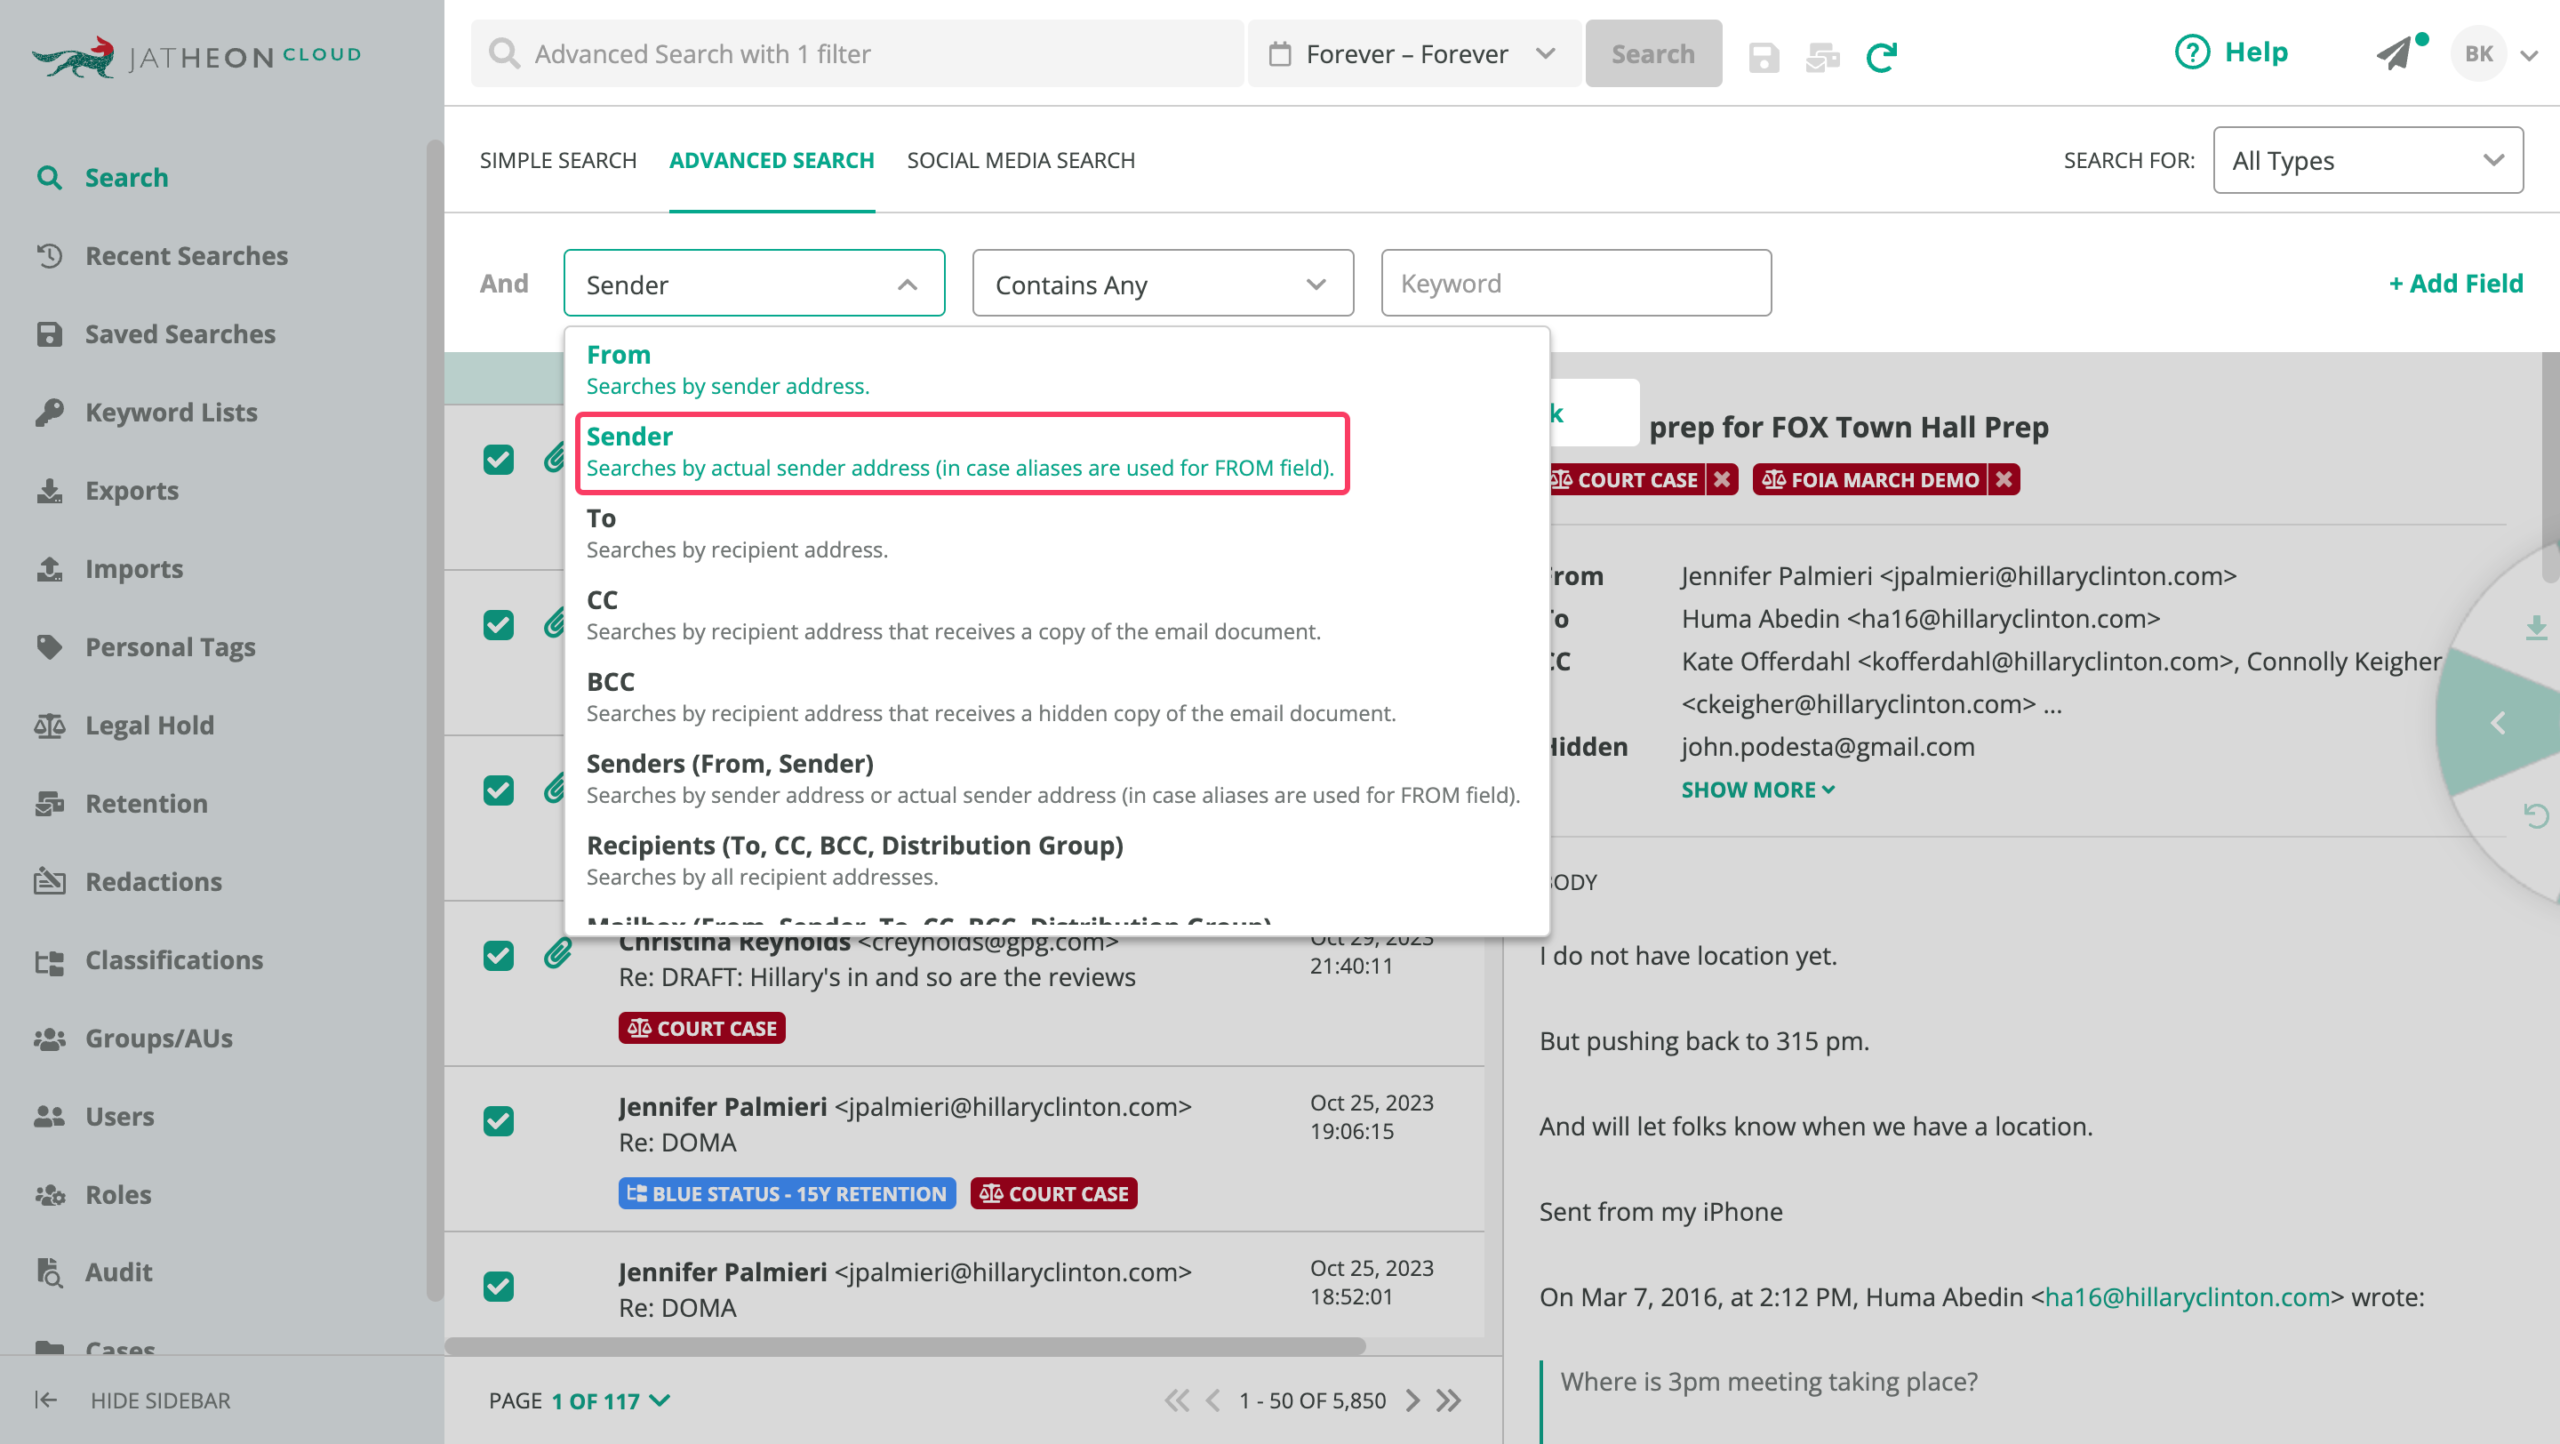Click the Roles icon in sidebar
Screen dimensions: 2560x1444
click(x=49, y=1194)
